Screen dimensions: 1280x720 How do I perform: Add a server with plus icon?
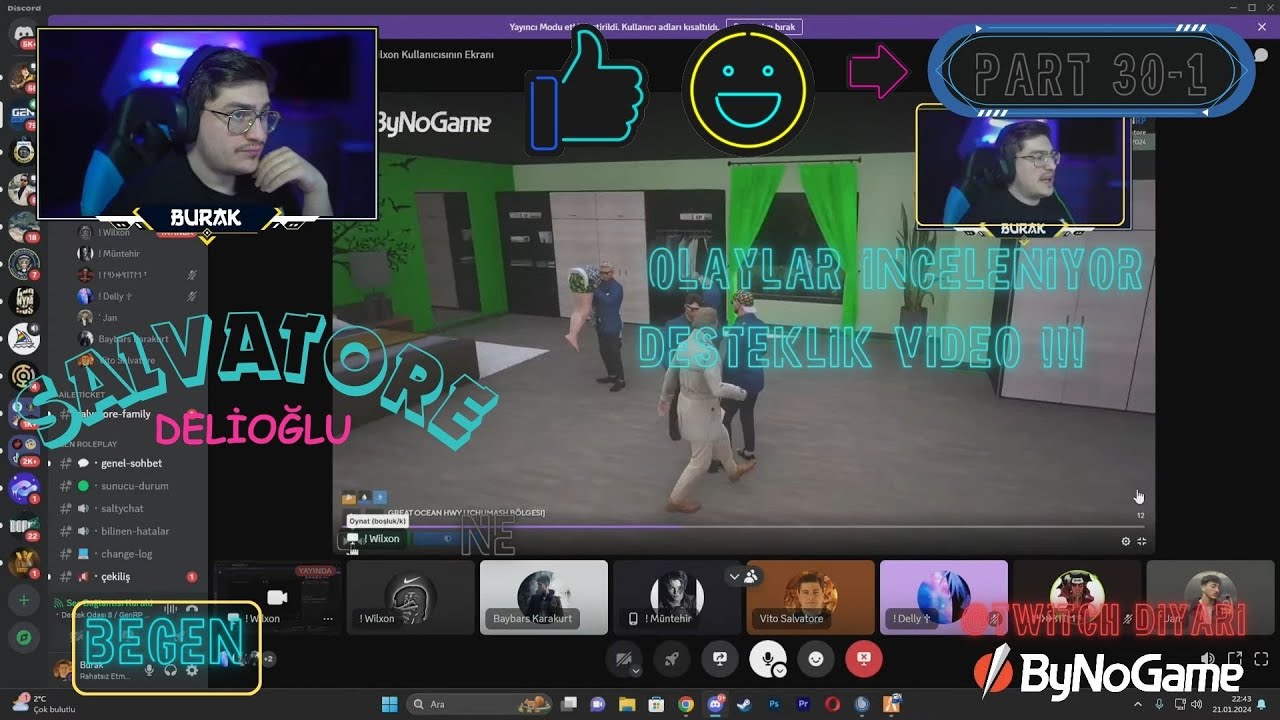tap(24, 601)
